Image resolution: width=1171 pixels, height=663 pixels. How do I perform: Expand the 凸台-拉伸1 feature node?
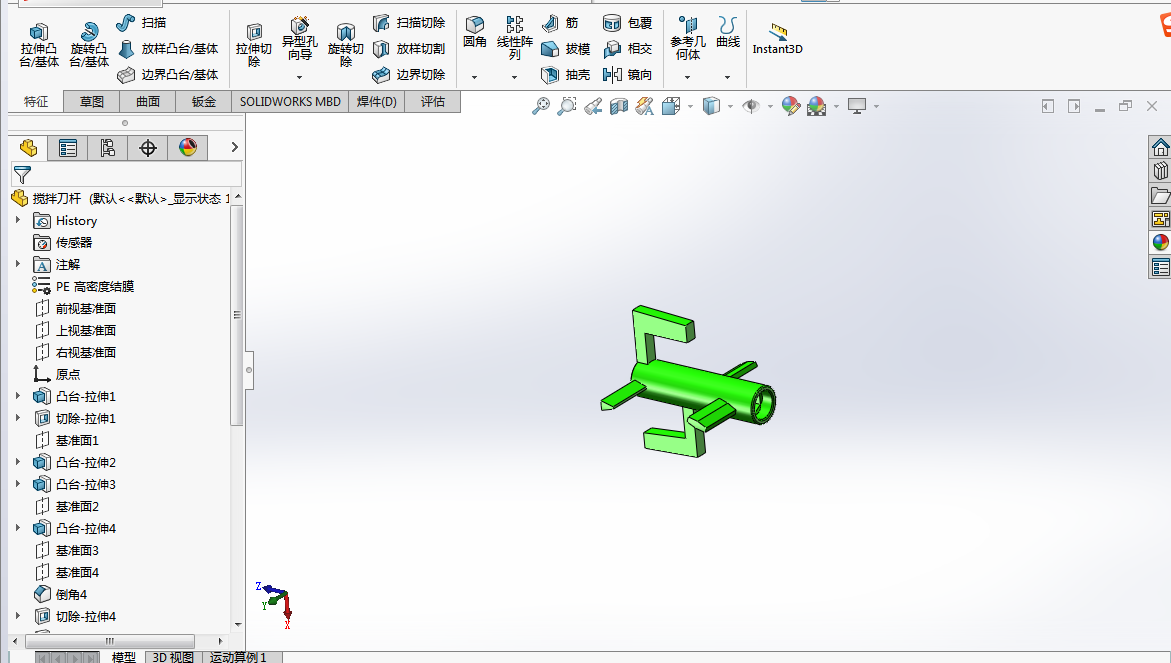[18, 396]
